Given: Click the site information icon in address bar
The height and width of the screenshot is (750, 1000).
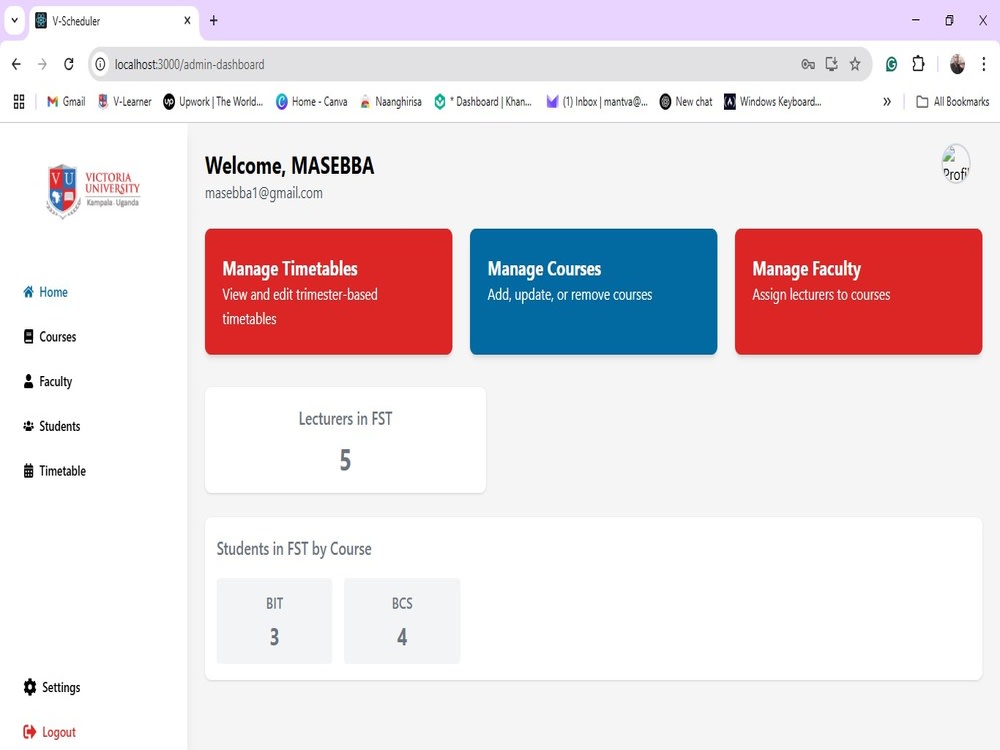Looking at the screenshot, I should point(100,64).
